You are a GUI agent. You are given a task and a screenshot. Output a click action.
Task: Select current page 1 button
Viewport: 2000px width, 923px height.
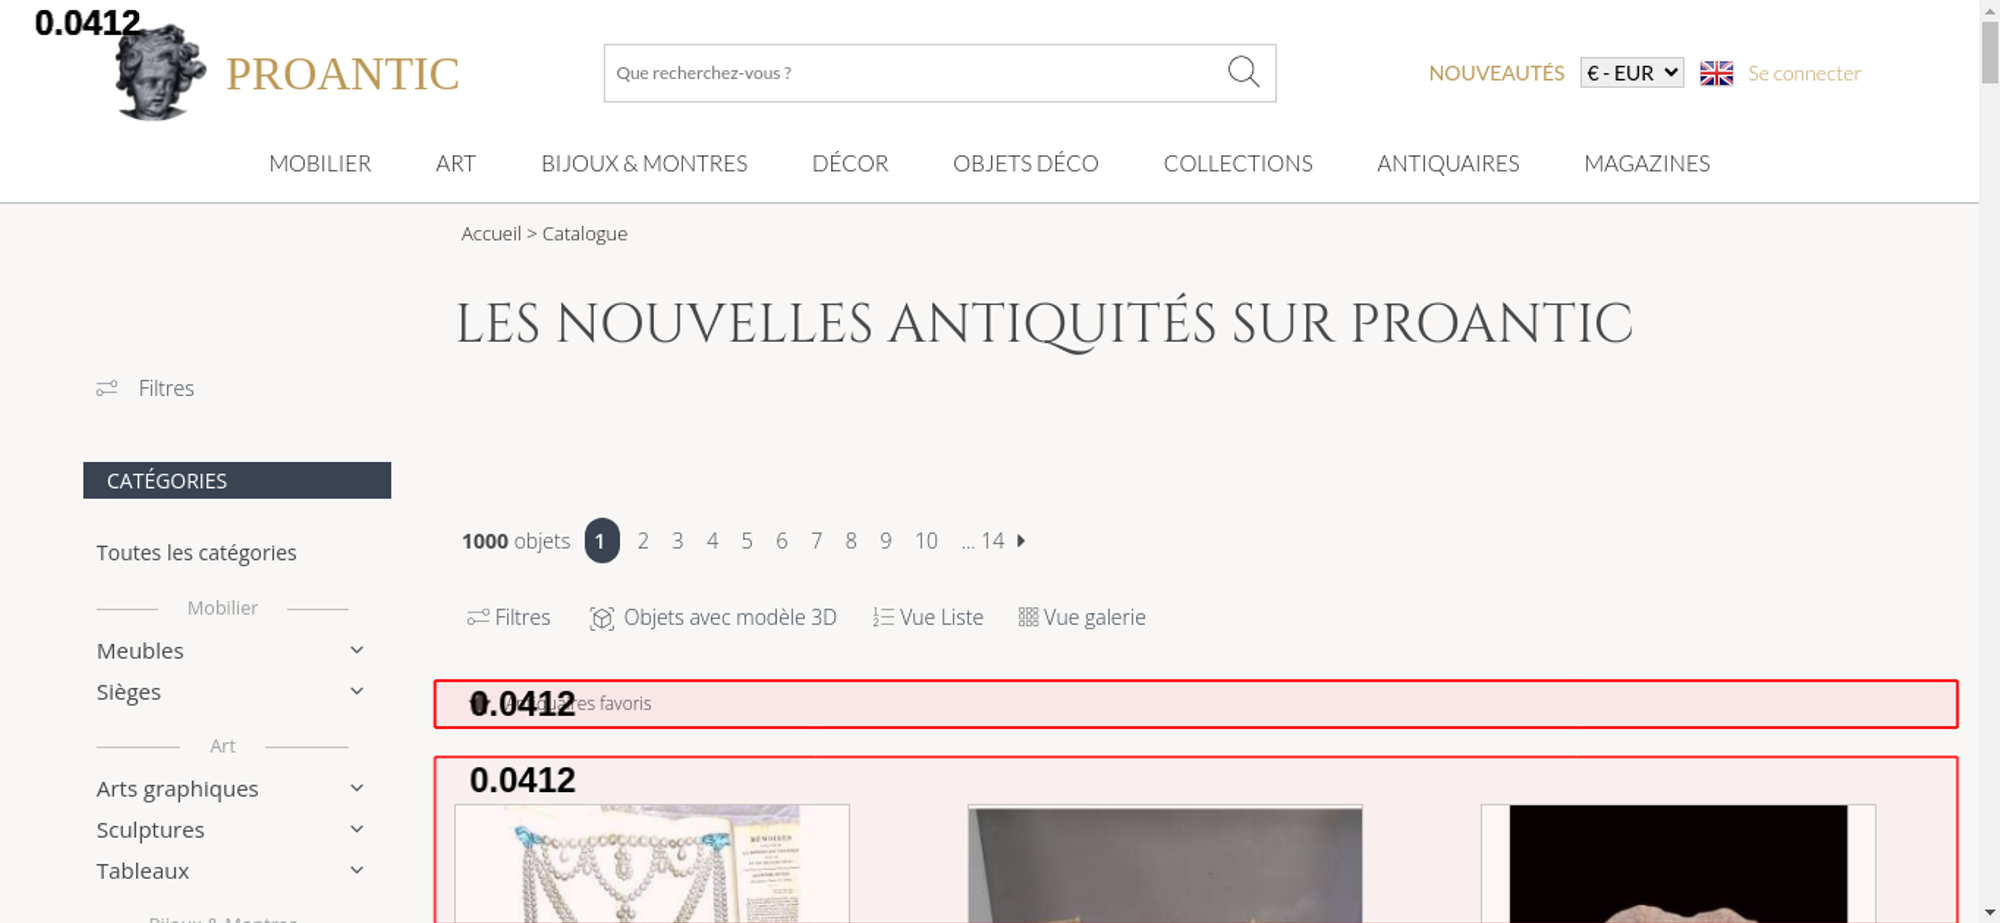602,541
